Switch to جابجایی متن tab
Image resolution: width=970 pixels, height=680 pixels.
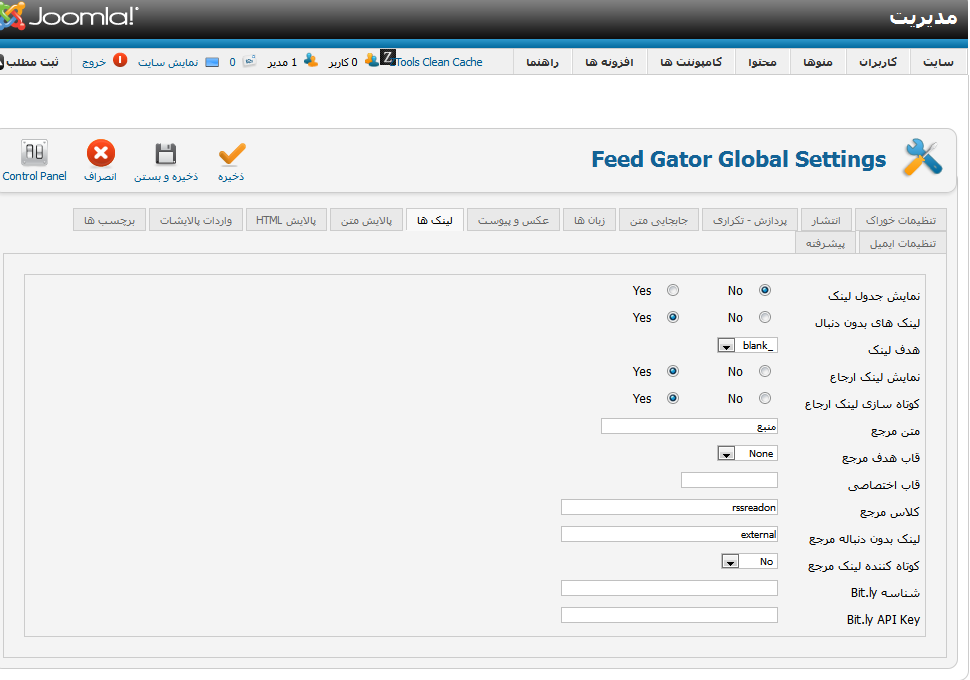tap(659, 220)
